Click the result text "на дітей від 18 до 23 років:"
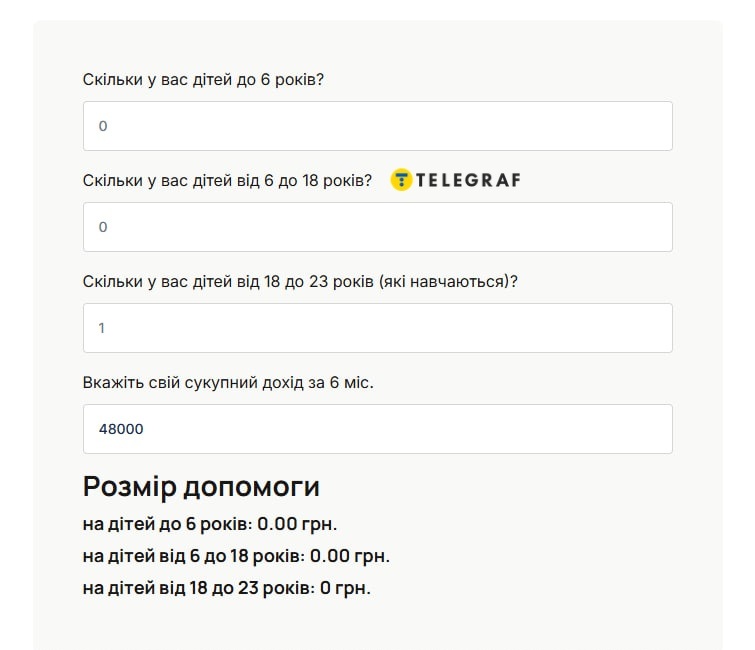This screenshot has height=650, width=755. [x=198, y=588]
